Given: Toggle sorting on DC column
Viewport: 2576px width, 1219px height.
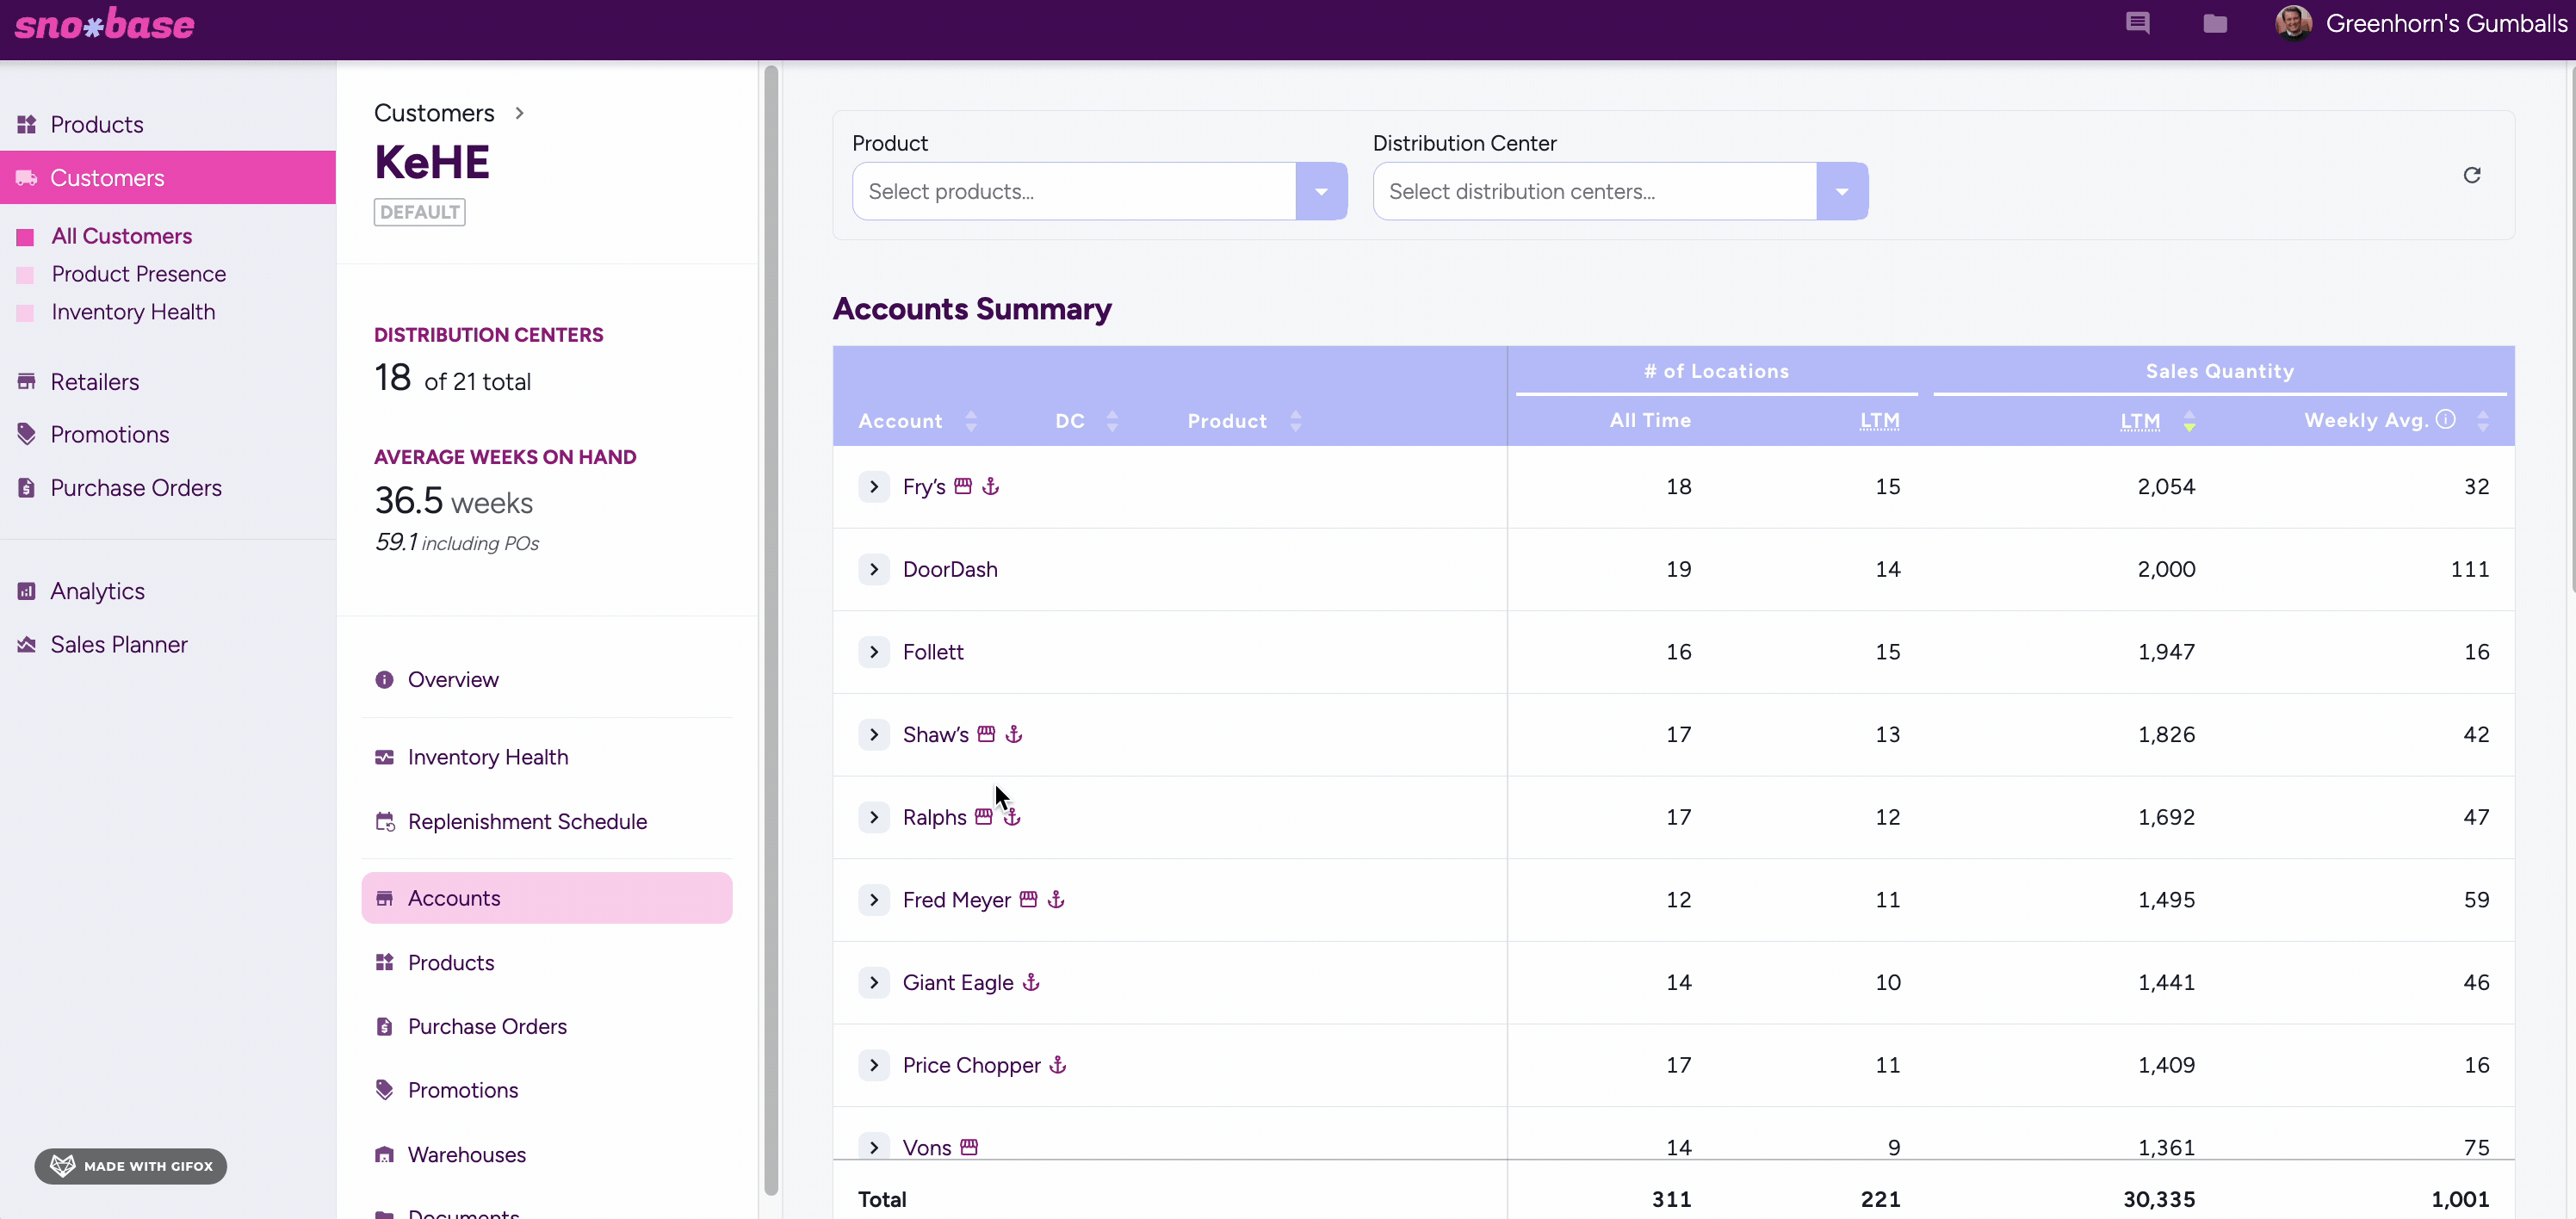Looking at the screenshot, I should click(1112, 421).
